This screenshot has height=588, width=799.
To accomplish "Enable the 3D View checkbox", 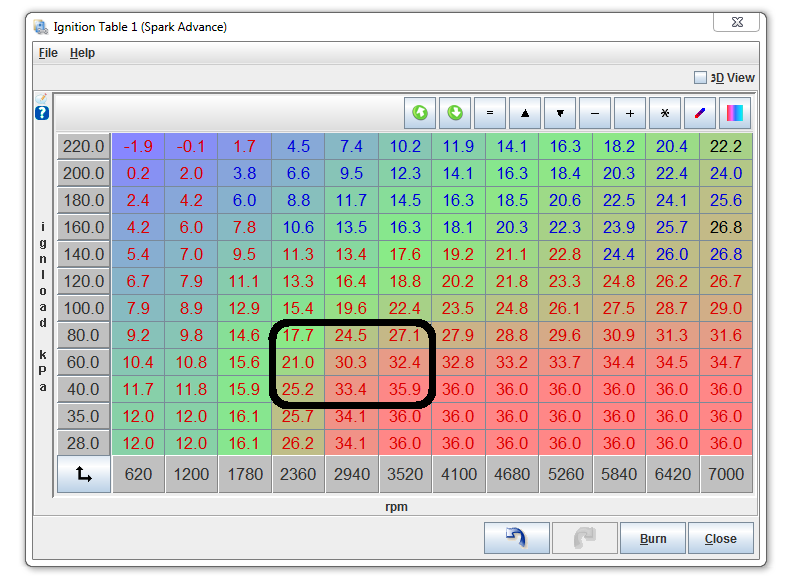I will [700, 78].
